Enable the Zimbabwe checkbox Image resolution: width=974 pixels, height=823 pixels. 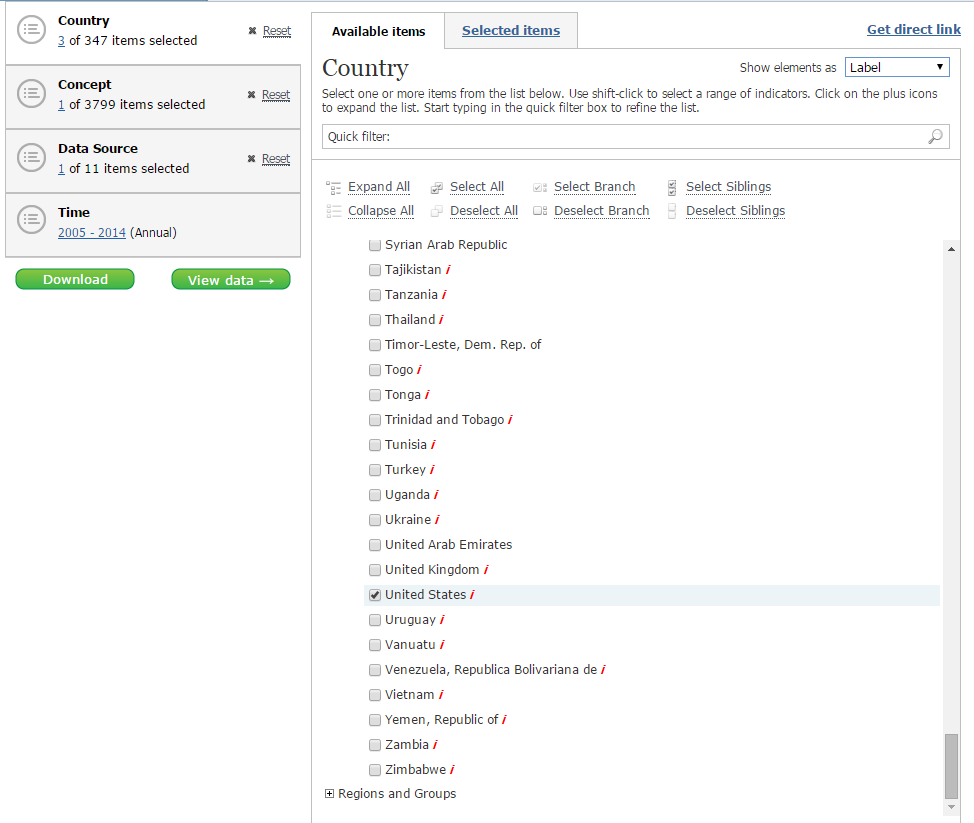[375, 770]
